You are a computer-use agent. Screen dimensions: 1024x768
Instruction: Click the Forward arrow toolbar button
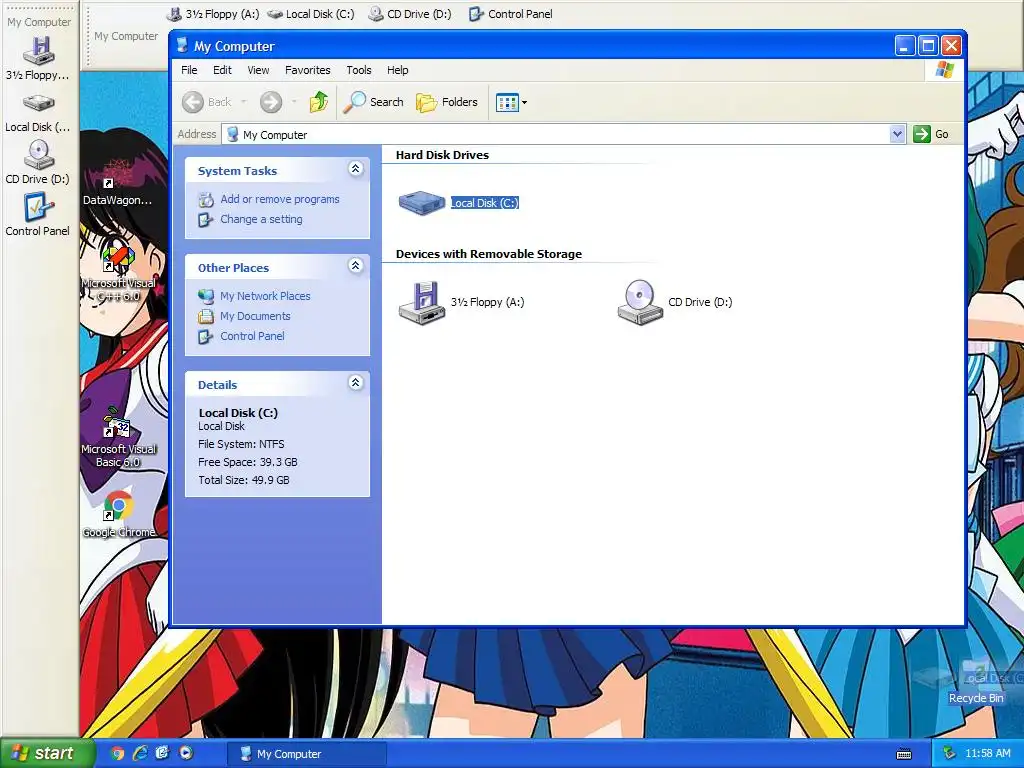[270, 102]
